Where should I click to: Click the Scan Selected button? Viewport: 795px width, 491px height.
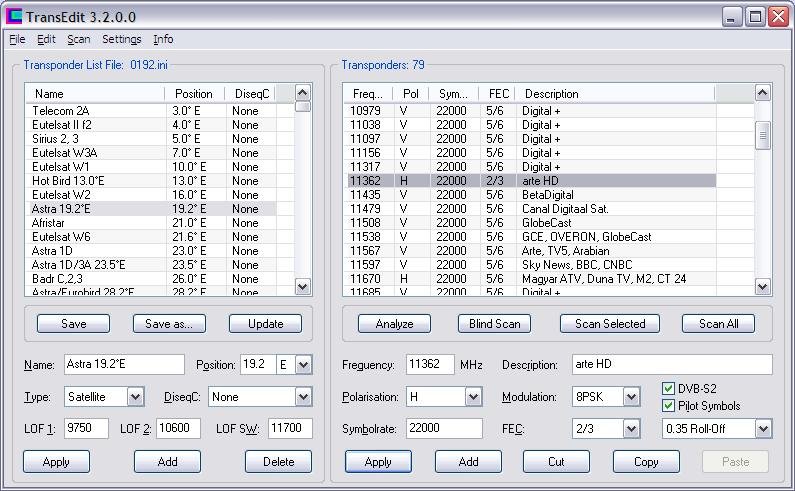tap(610, 323)
